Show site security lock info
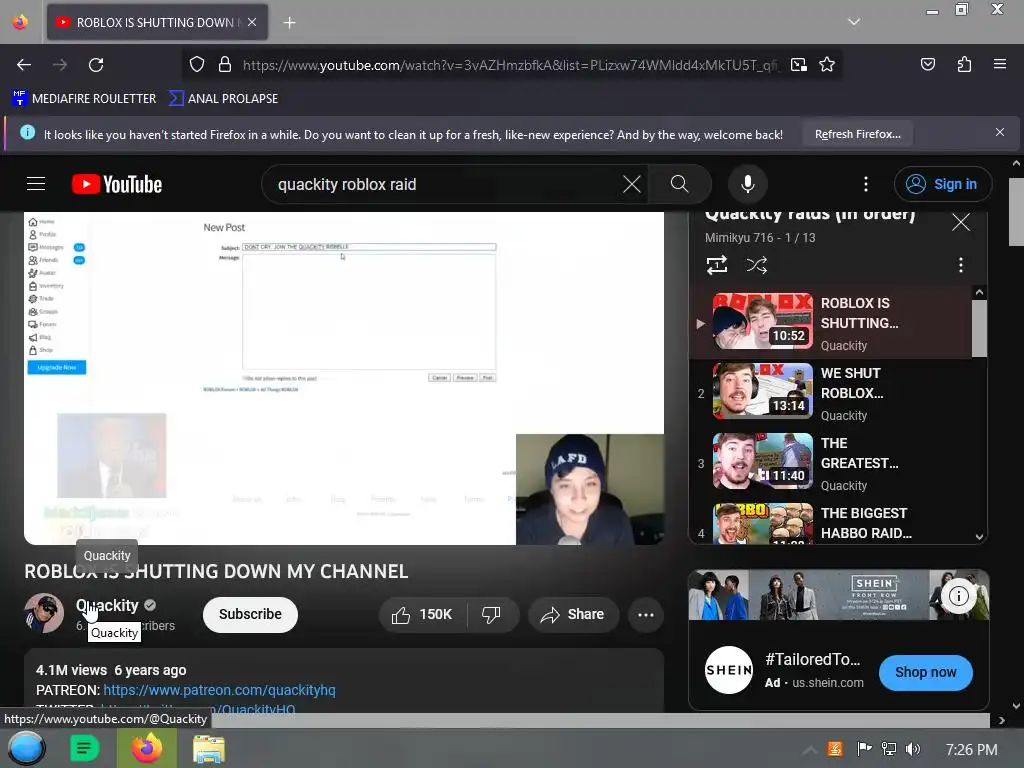This screenshot has width=1024, height=768. click(x=225, y=65)
